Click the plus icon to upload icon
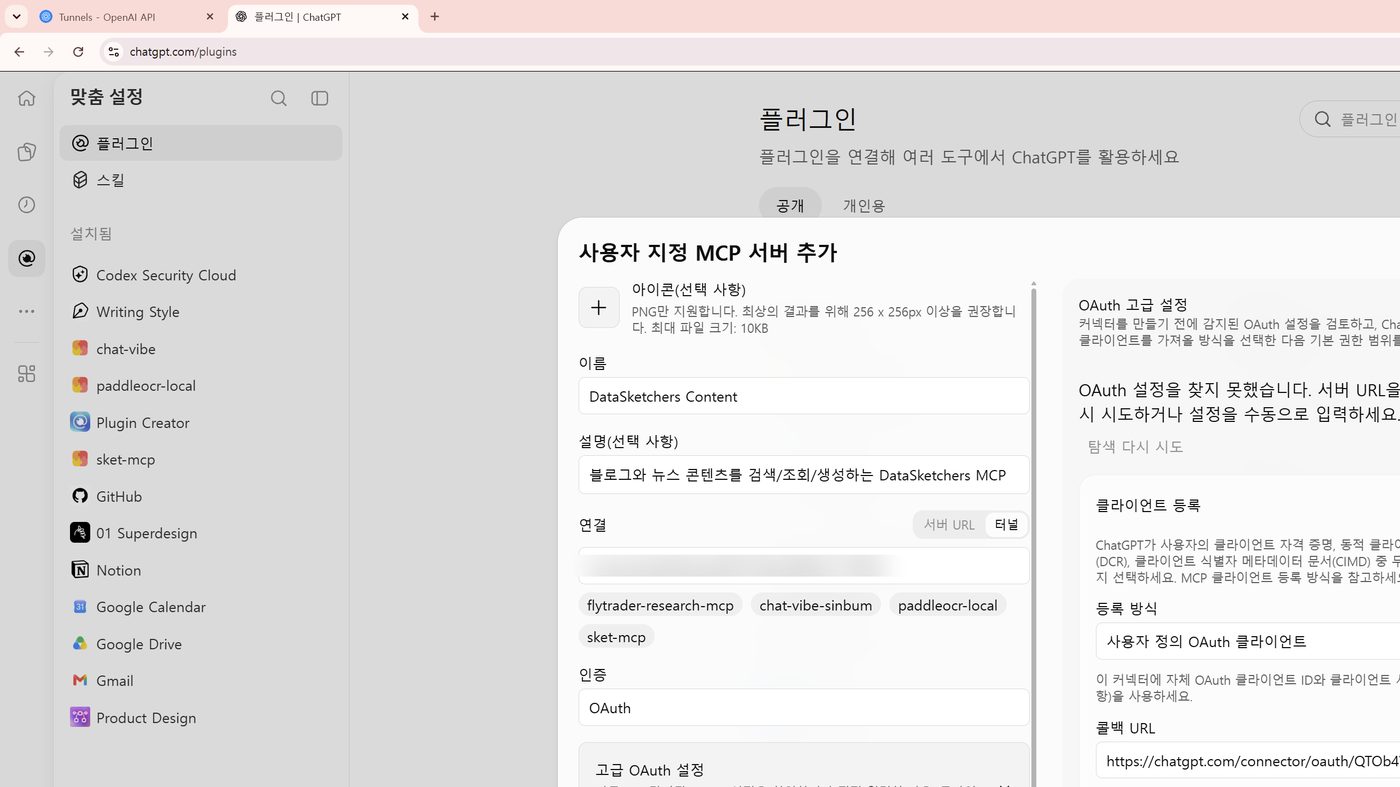This screenshot has height=787, width=1400. coord(599,307)
